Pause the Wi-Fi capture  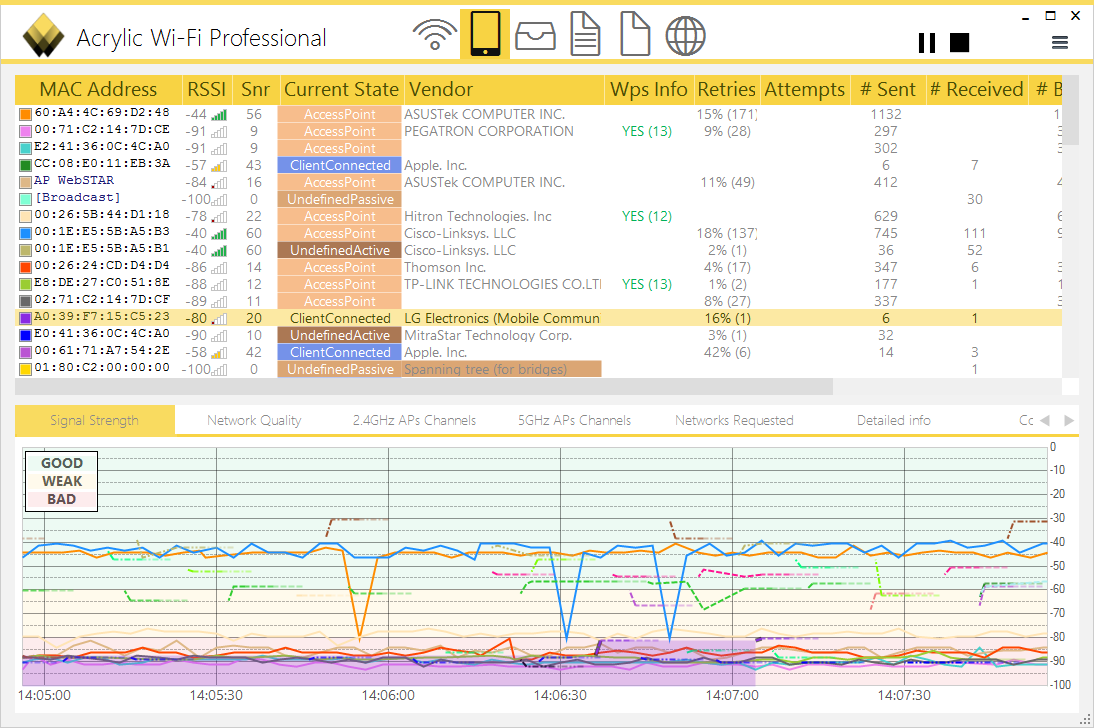pyautogui.click(x=927, y=42)
